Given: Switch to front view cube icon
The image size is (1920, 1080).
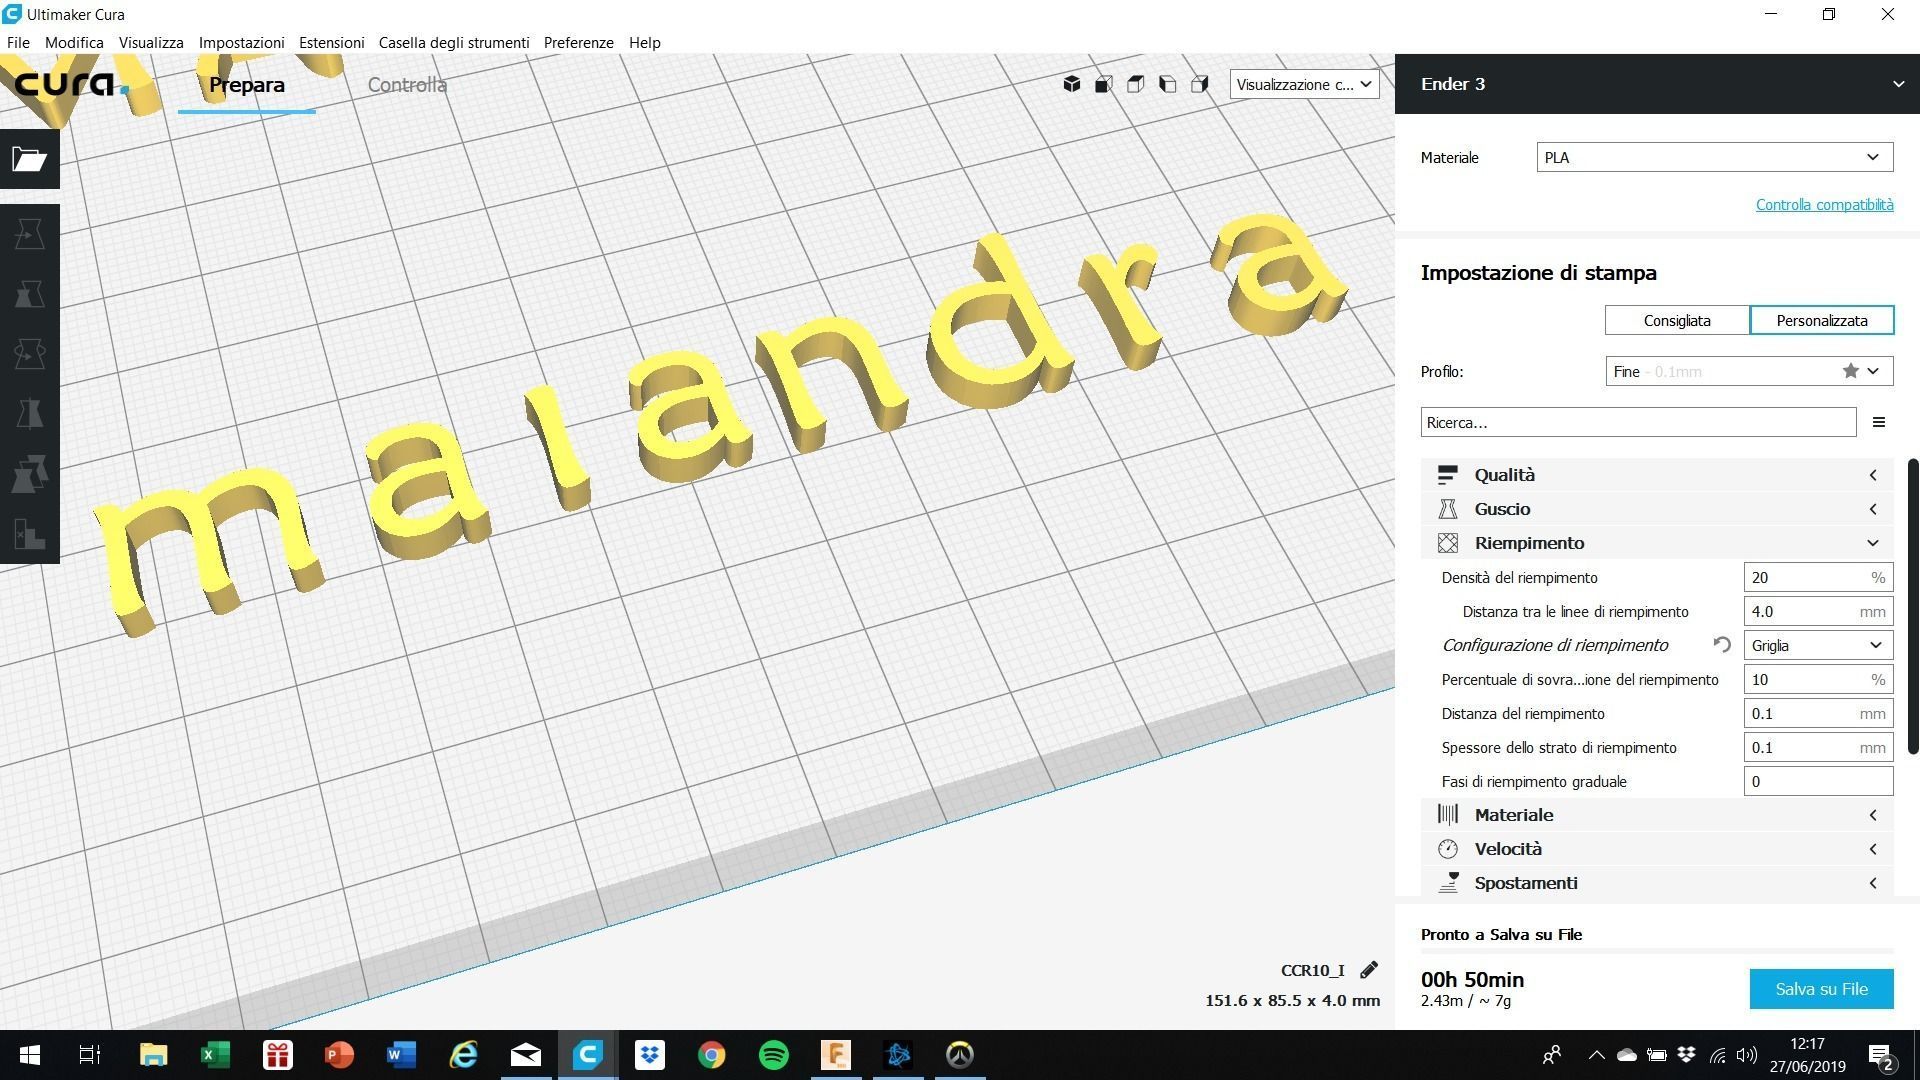Looking at the screenshot, I should pyautogui.click(x=1104, y=84).
